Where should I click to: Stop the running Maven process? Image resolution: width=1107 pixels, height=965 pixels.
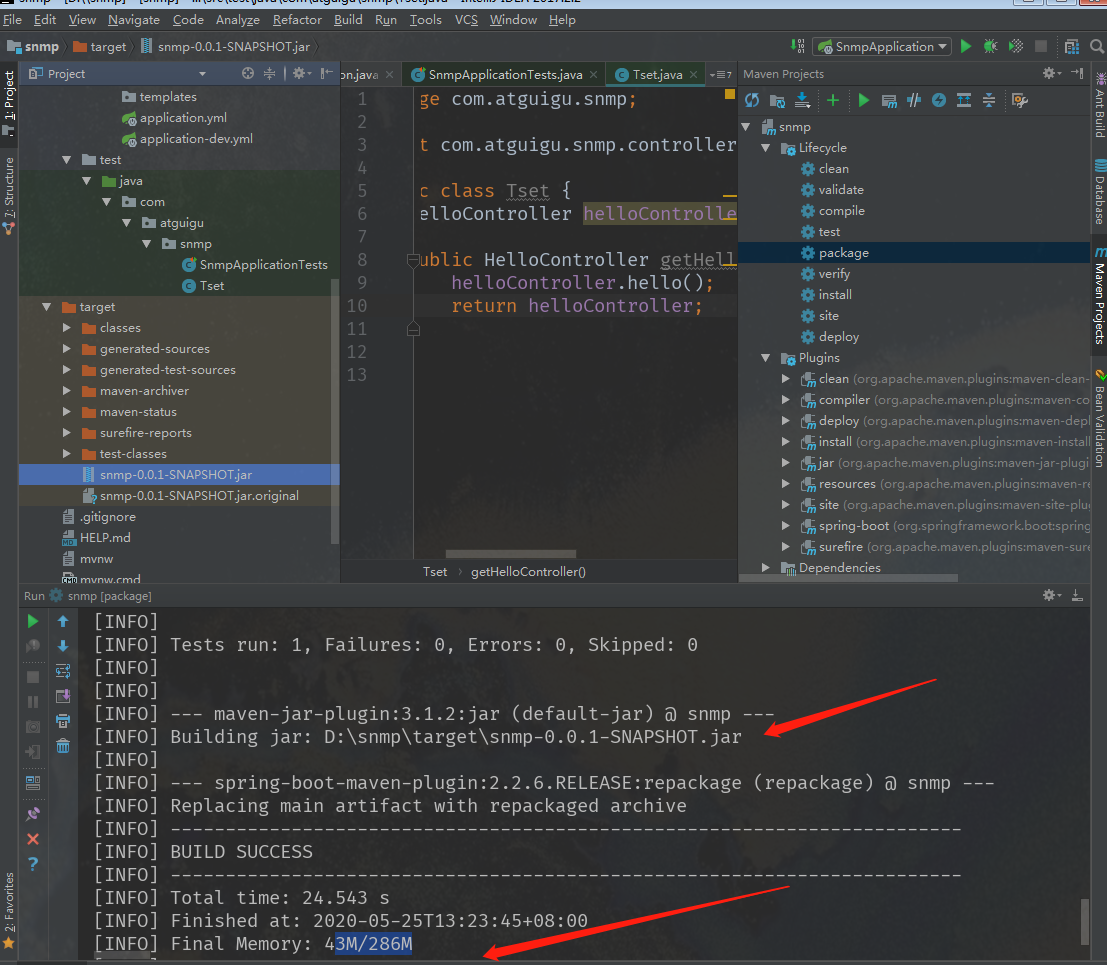pos(33,676)
